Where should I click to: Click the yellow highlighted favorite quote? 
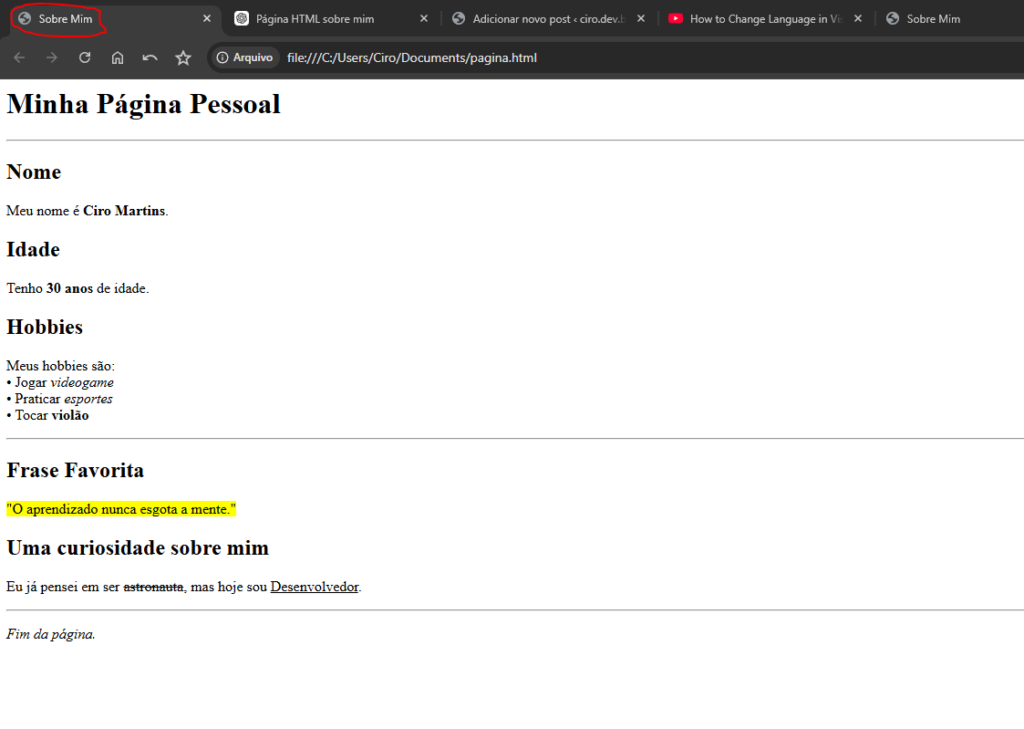121,509
